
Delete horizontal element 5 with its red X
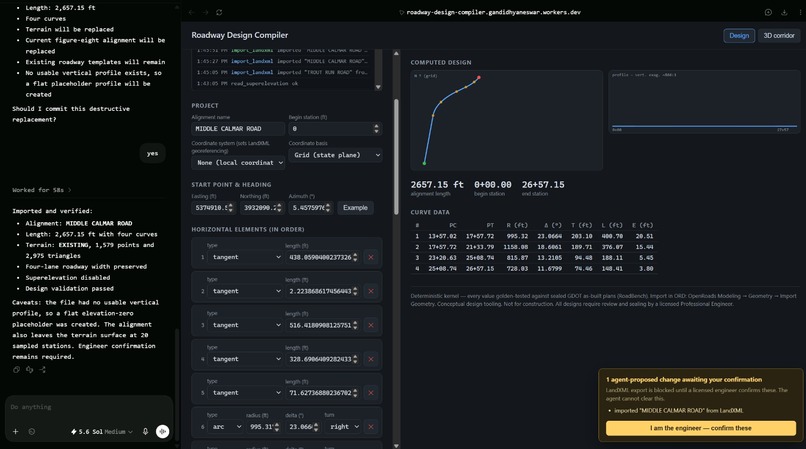point(371,393)
